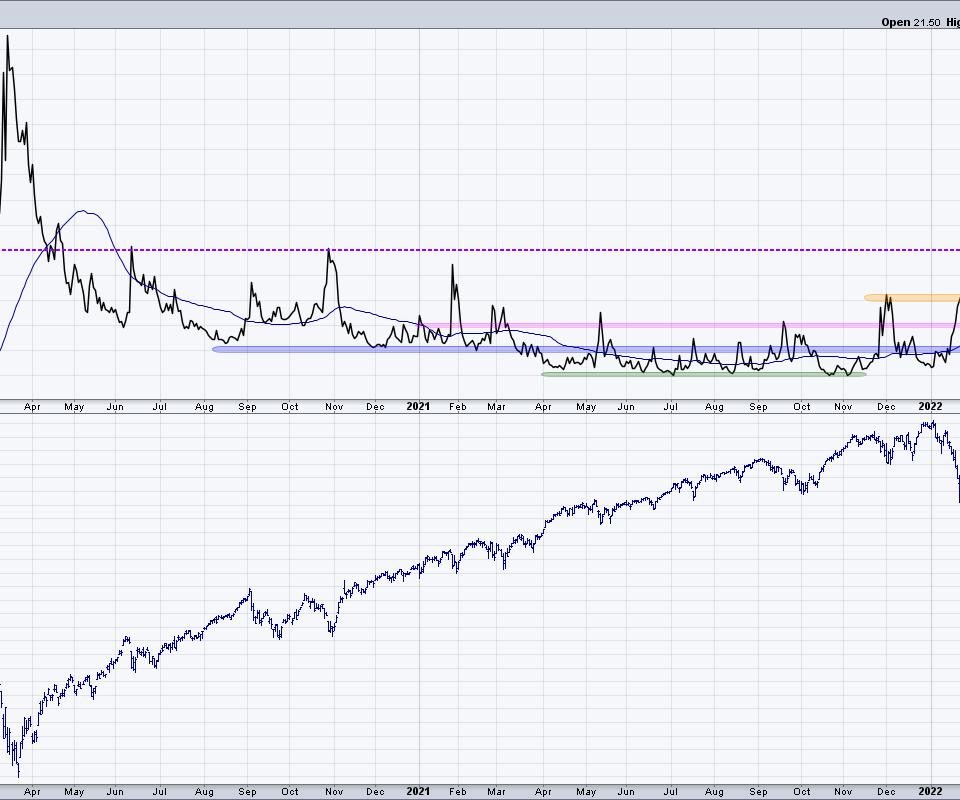The image size is (960, 800).
Task: Click the Feb label on upper chart axis
Action: (458, 406)
